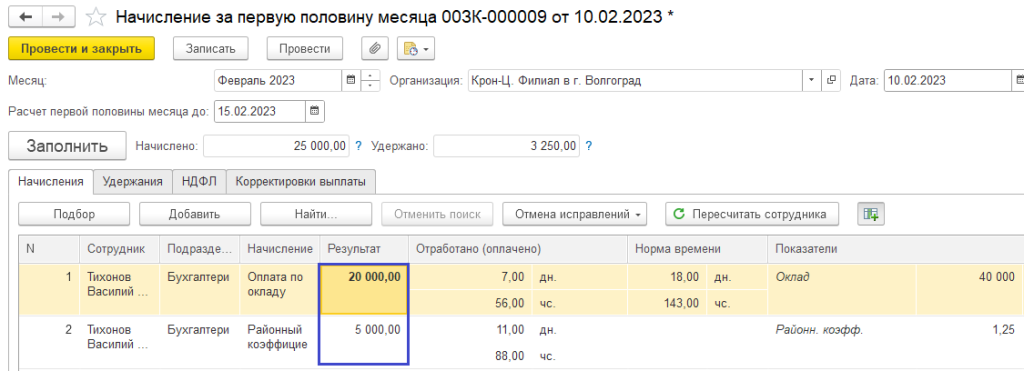The width and height of the screenshot is (1024, 371).
Task: Click the Recalculate refresh icon on Пересчитать сотрудника
Action: (x=679, y=214)
